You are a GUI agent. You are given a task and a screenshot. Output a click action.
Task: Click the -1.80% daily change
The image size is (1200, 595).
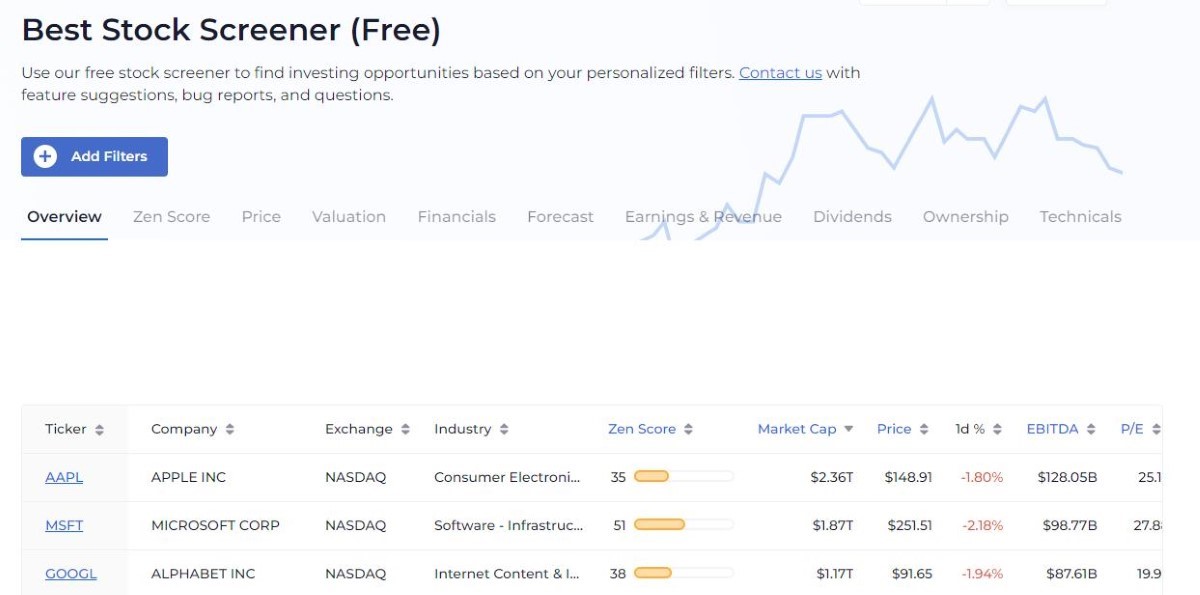click(x=982, y=478)
